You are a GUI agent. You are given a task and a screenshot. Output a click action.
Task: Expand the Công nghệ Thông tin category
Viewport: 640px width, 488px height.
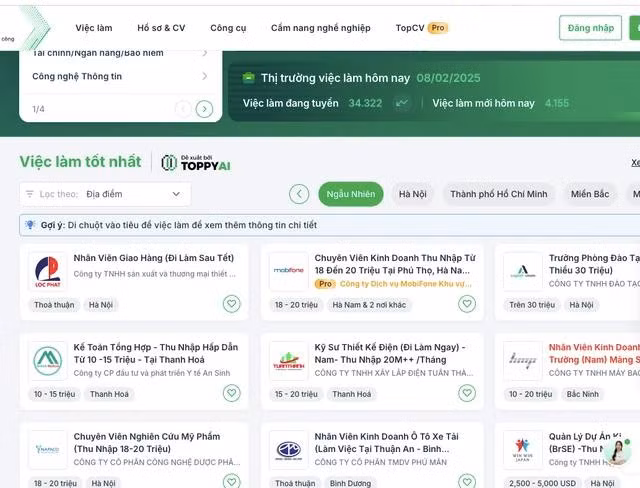(x=120, y=76)
